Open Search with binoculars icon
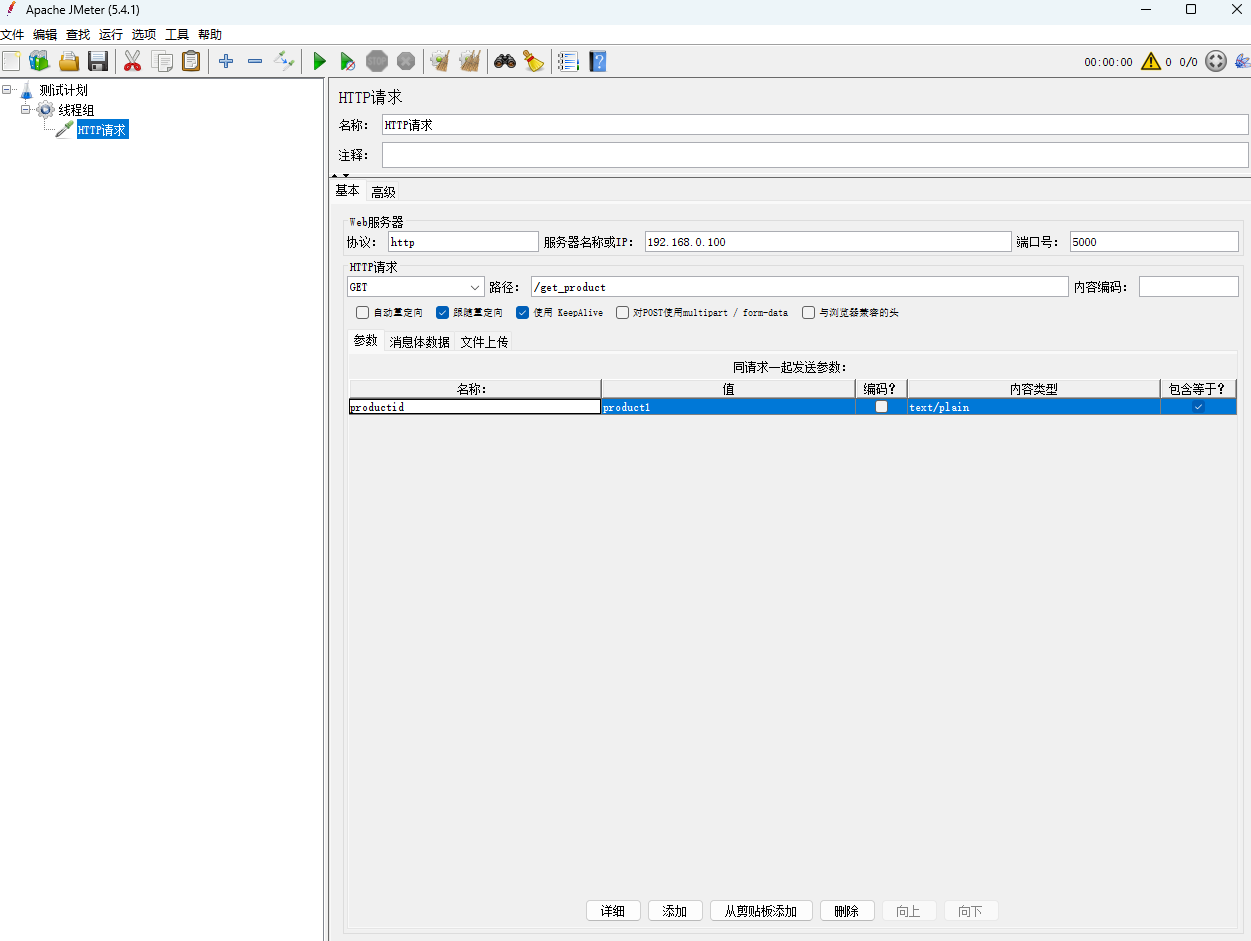This screenshot has height=941, width=1251. [505, 62]
